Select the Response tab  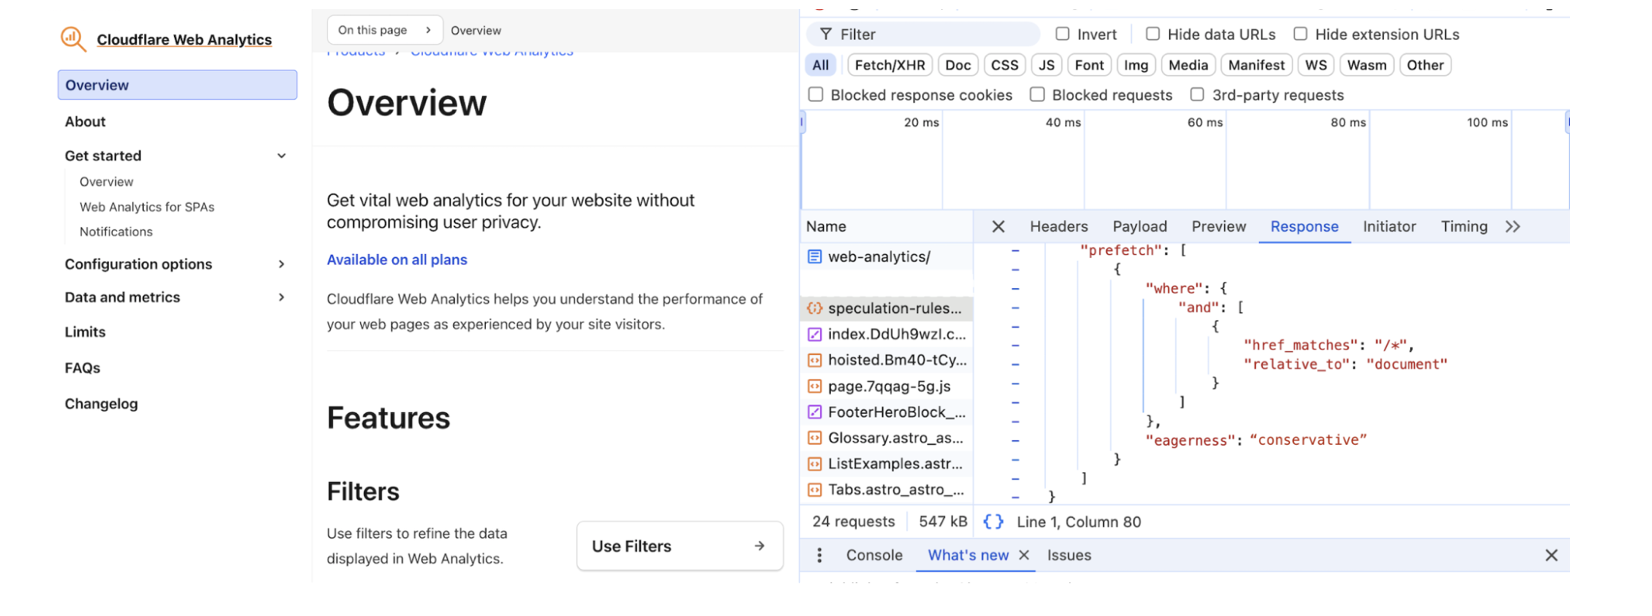[x=1304, y=227]
